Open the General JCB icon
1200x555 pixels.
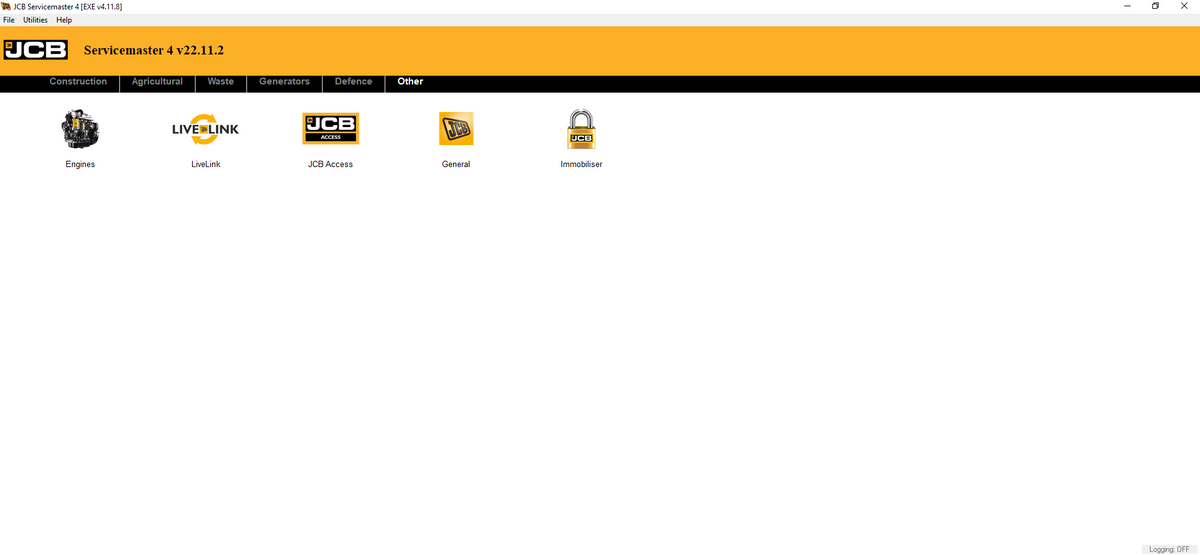point(456,129)
